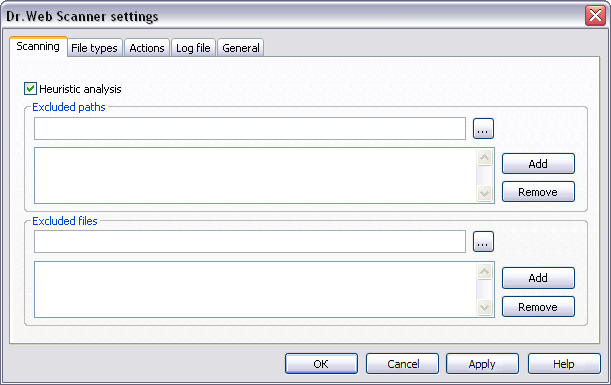Viewport: 611px width, 385px height.
Task: Select the General tab
Action: [241, 48]
